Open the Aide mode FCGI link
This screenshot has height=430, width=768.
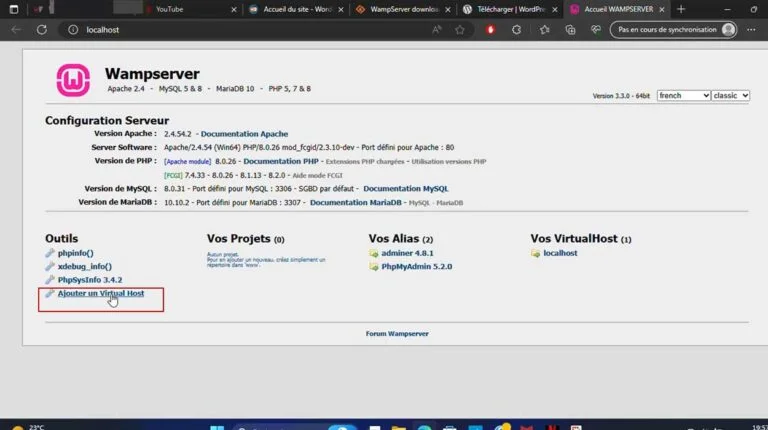point(317,175)
